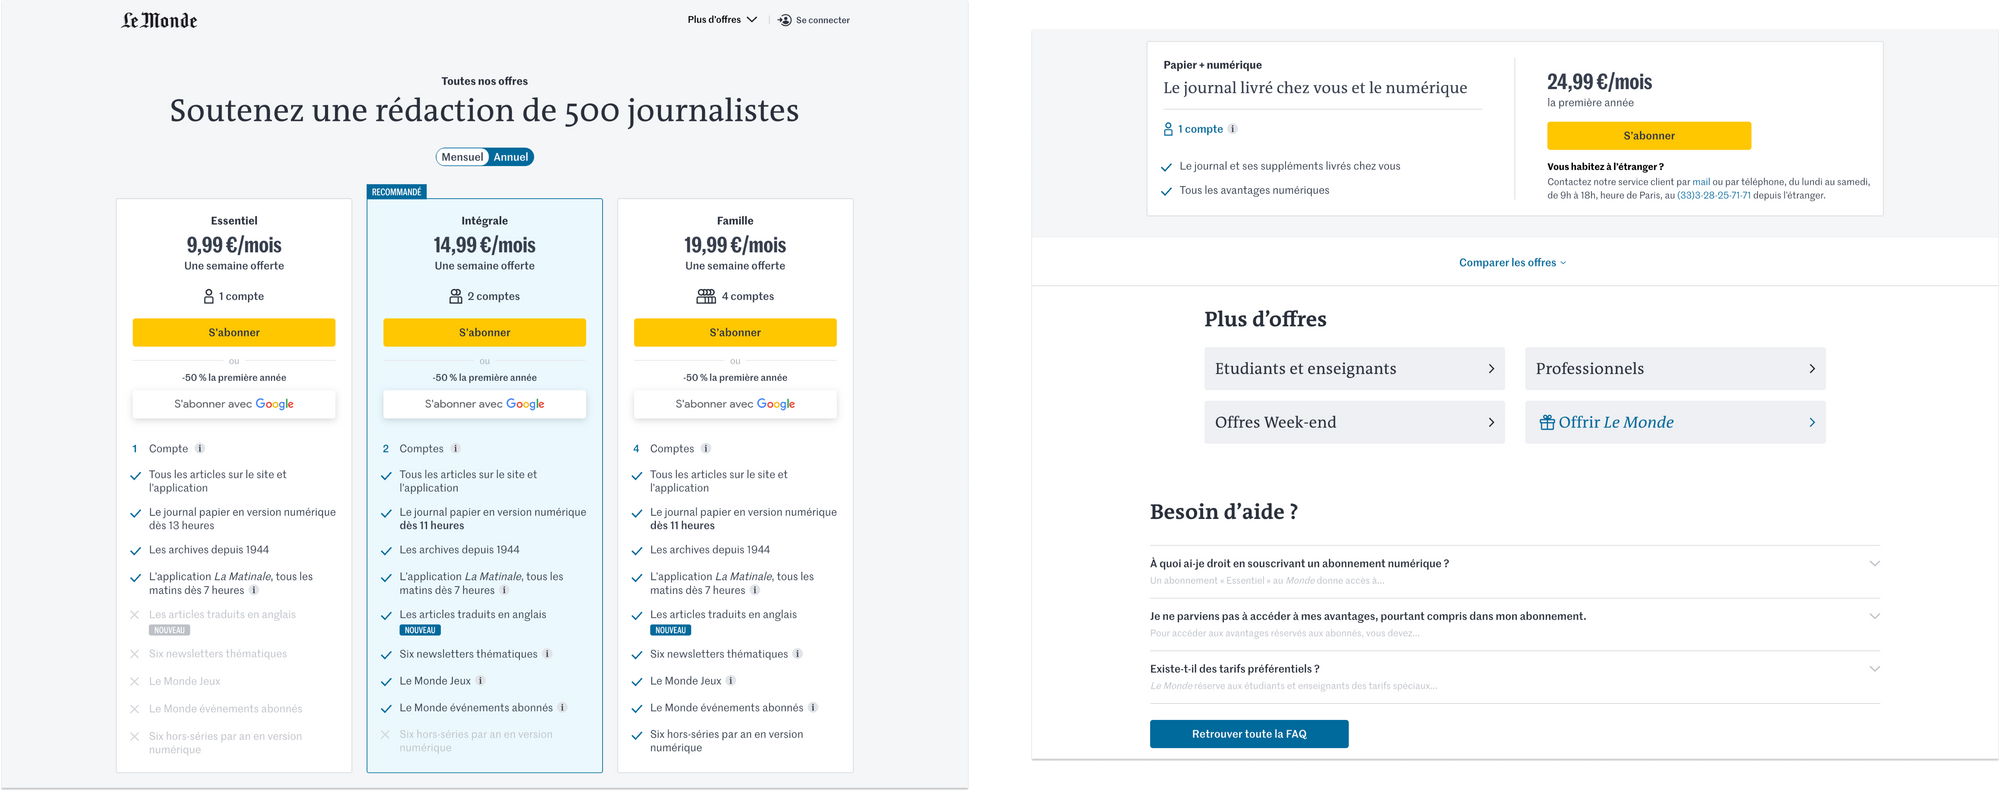This screenshot has height=791, width=2000.
Task: Click the mail link for customer service
Action: (1701, 182)
